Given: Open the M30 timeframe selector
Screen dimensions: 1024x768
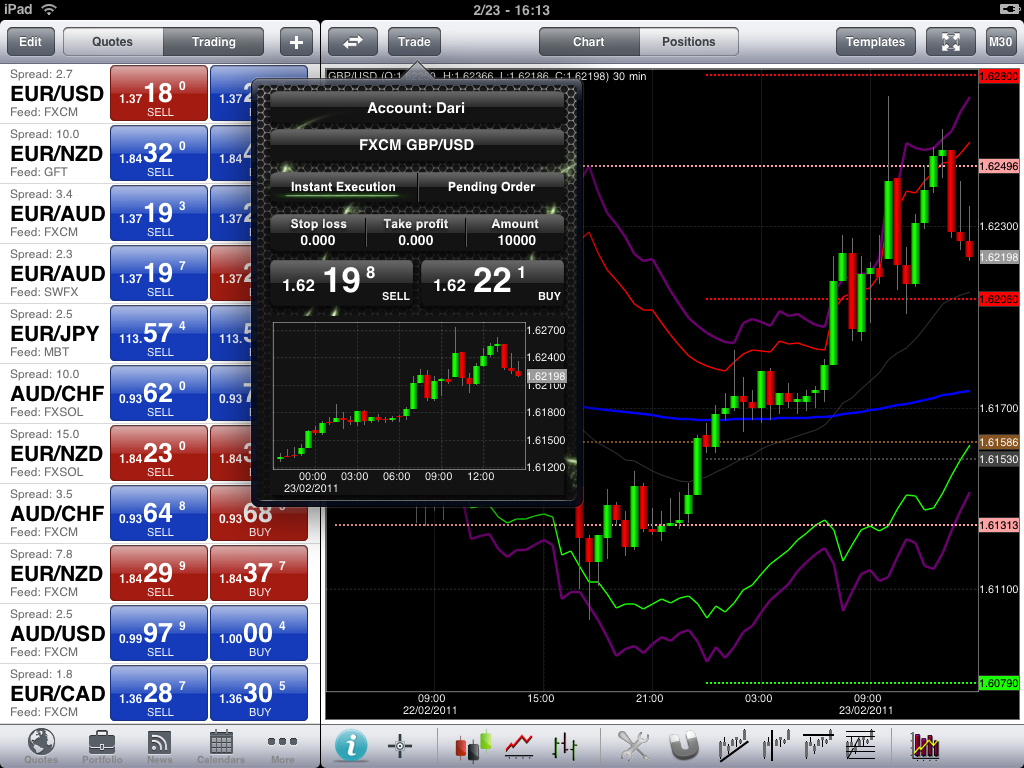Looking at the screenshot, I should coord(999,42).
